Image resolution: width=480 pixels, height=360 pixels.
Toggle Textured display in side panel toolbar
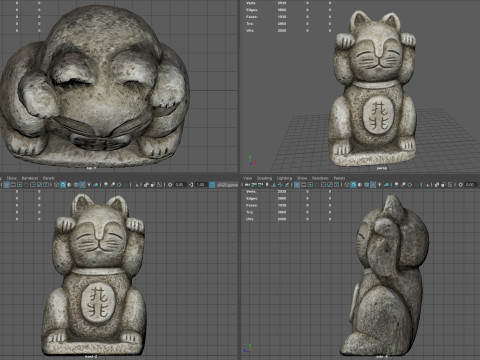[373, 184]
